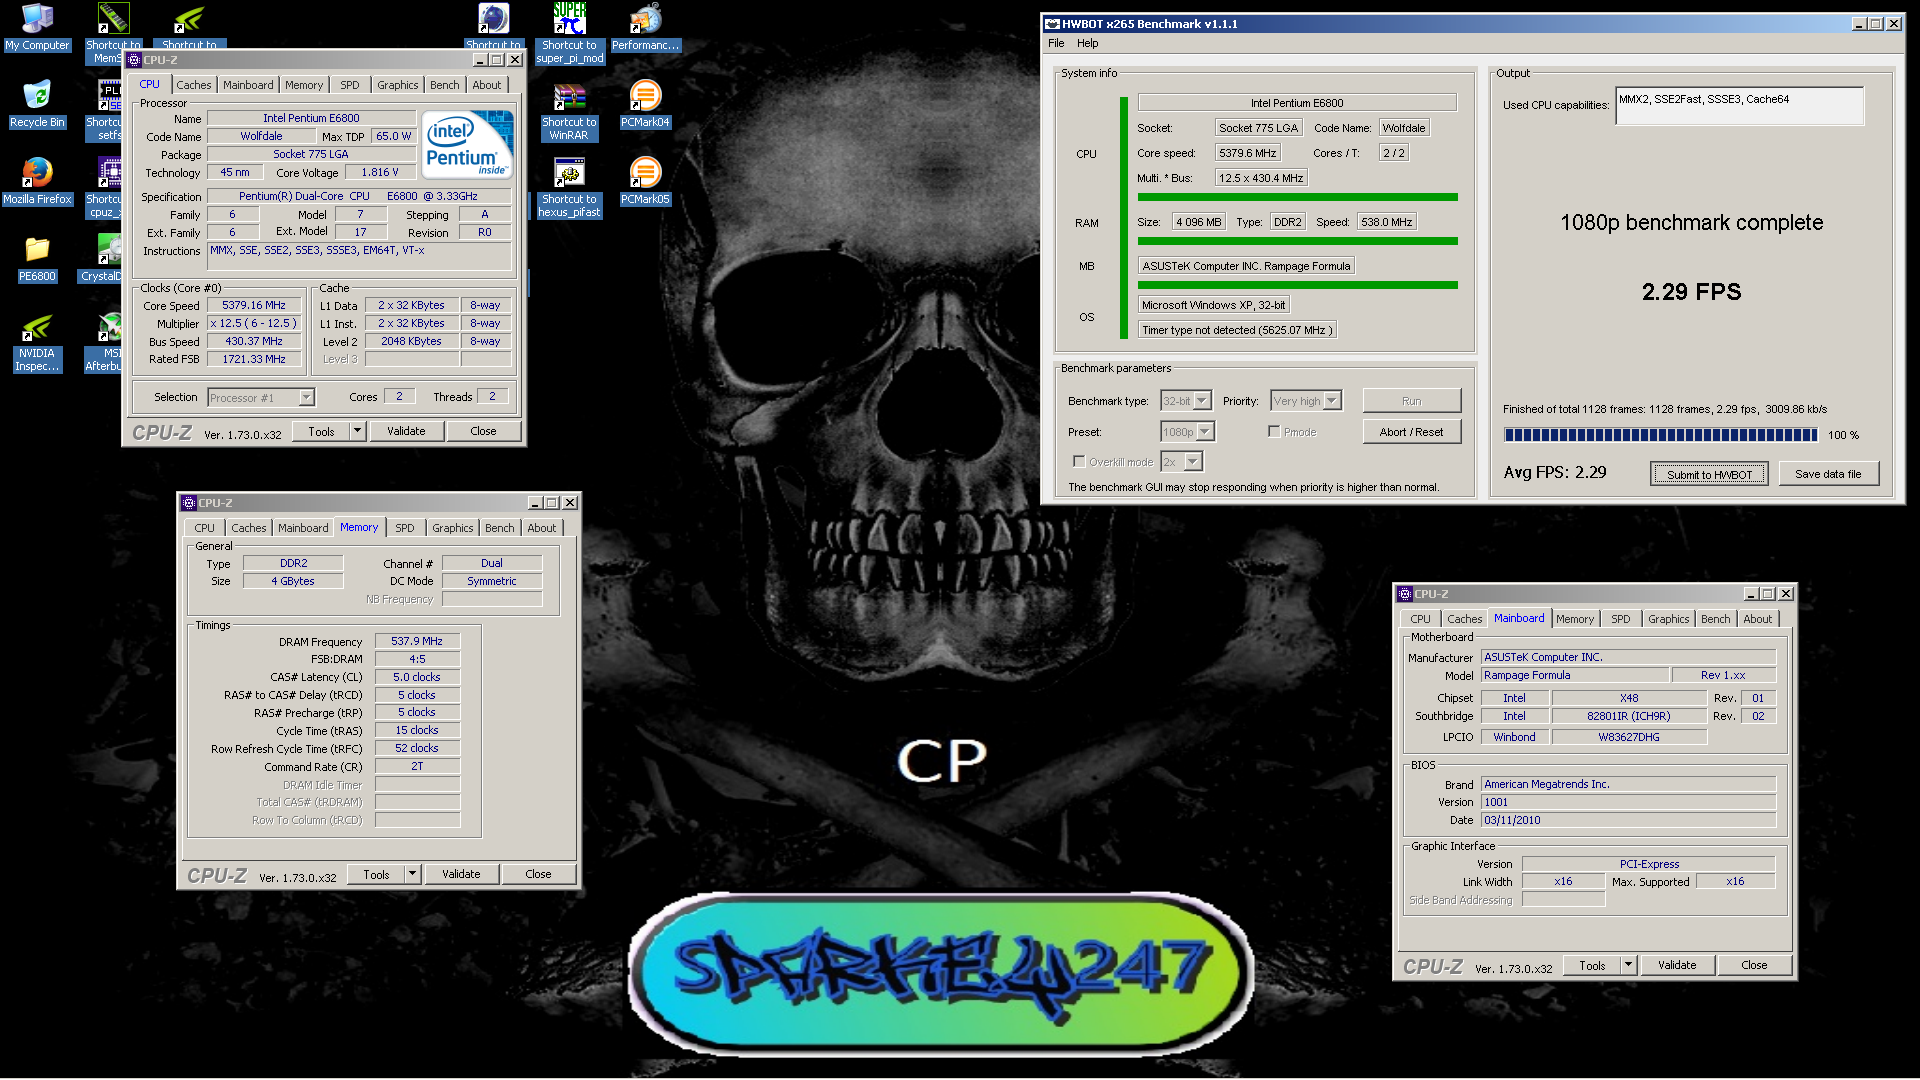This screenshot has height=1080, width=1920.
Task: Click the 2.29 FPS result text
Action: pyautogui.click(x=1691, y=292)
